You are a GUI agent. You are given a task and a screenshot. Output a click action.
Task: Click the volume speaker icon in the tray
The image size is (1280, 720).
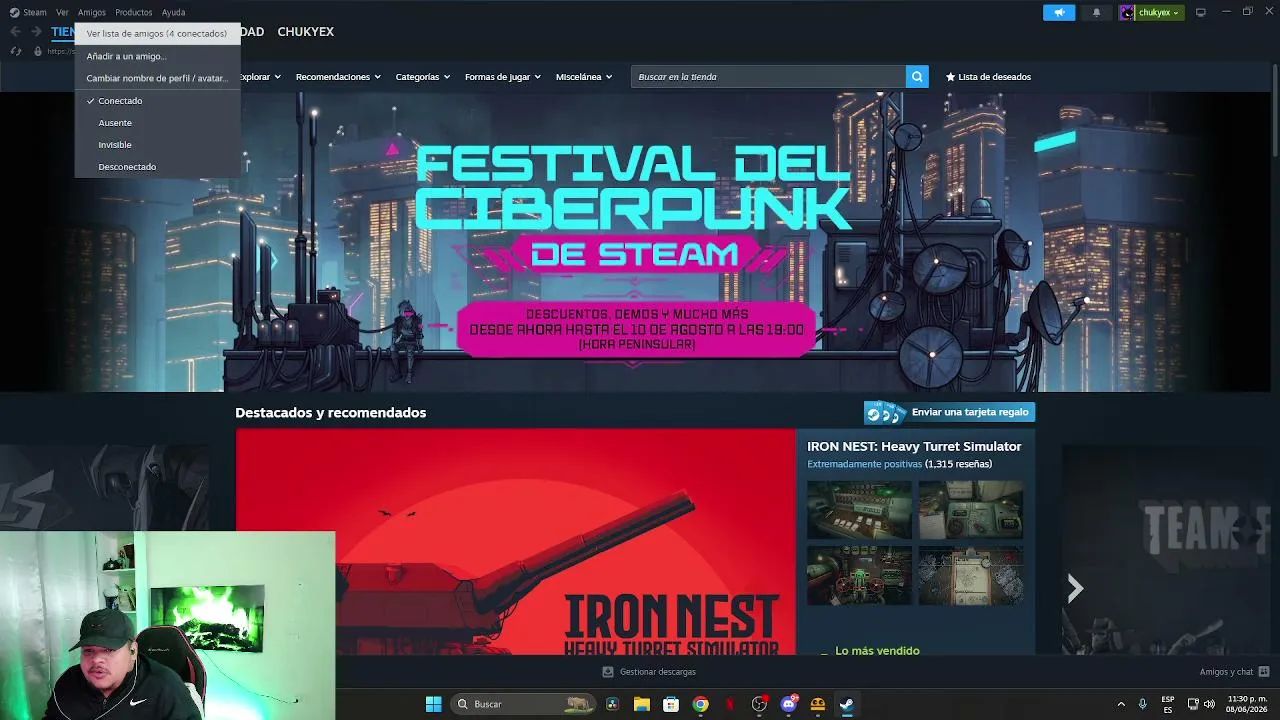tap(1210, 704)
